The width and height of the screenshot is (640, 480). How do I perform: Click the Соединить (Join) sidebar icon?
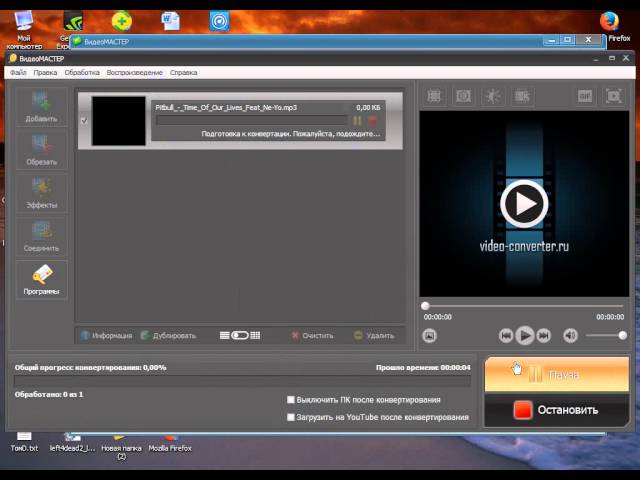[42, 236]
